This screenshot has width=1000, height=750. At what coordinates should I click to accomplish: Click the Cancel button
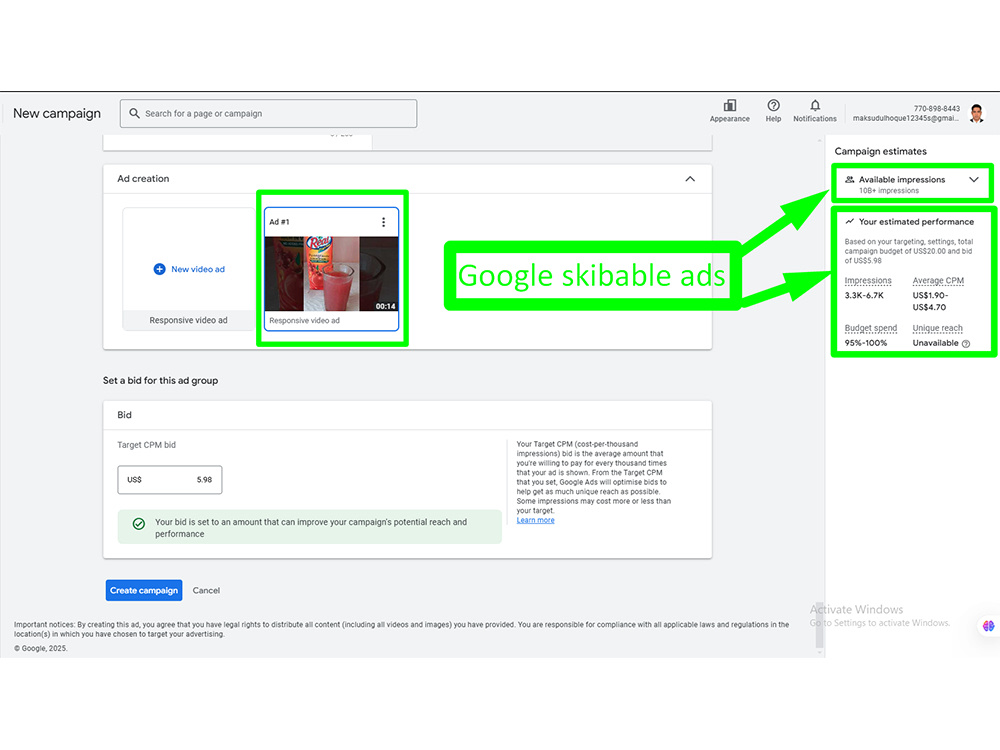coord(206,591)
